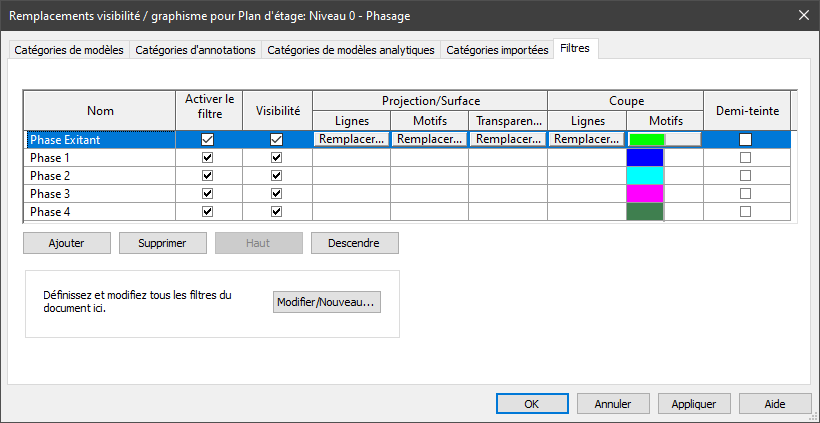820x423 pixels.
Task: Enable Demi-teinte for Phase 3
Action: click(745, 194)
